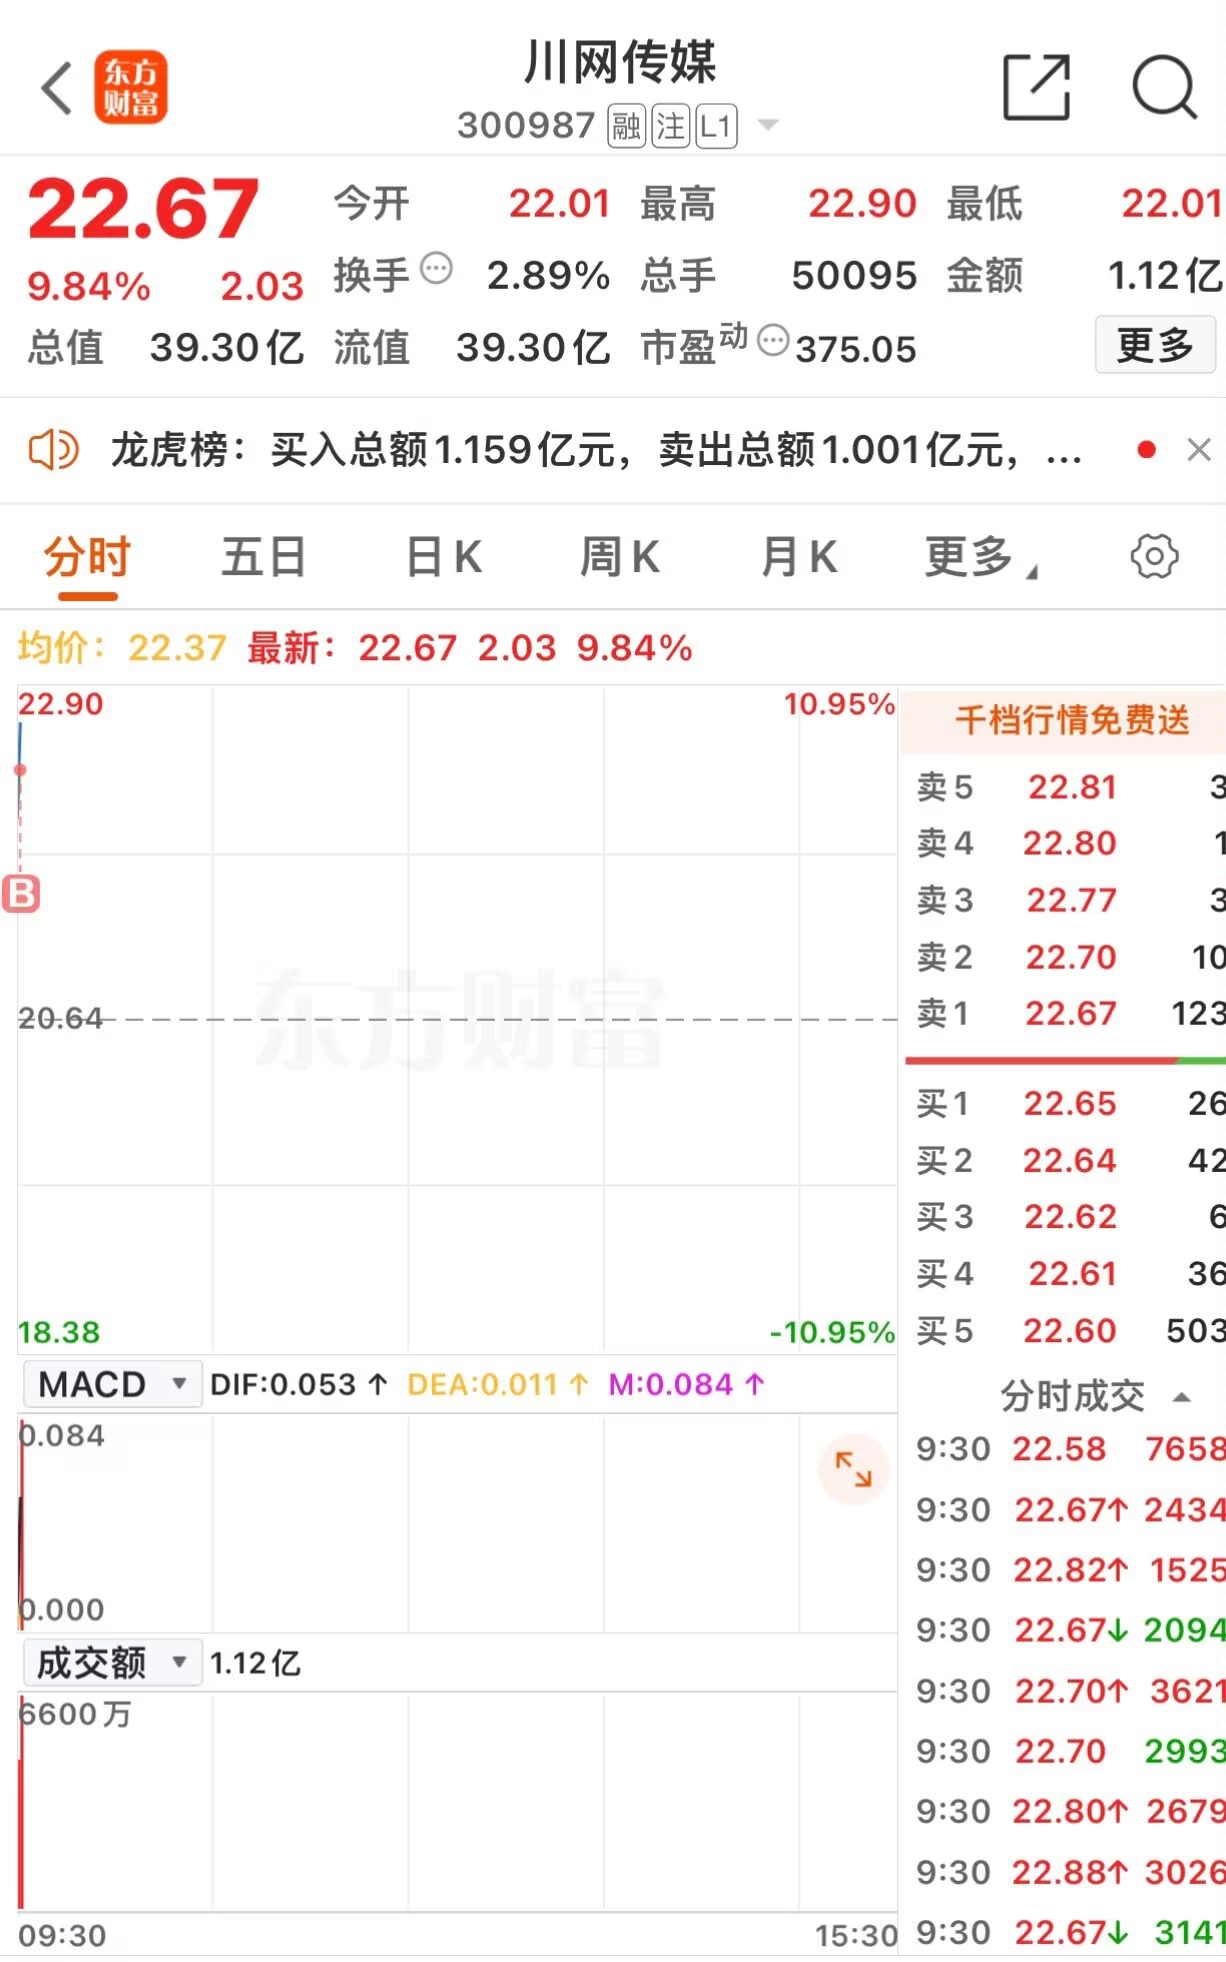Select the 卖4 price 22.80
Image resolution: width=1226 pixels, height=1962 pixels.
(1069, 843)
